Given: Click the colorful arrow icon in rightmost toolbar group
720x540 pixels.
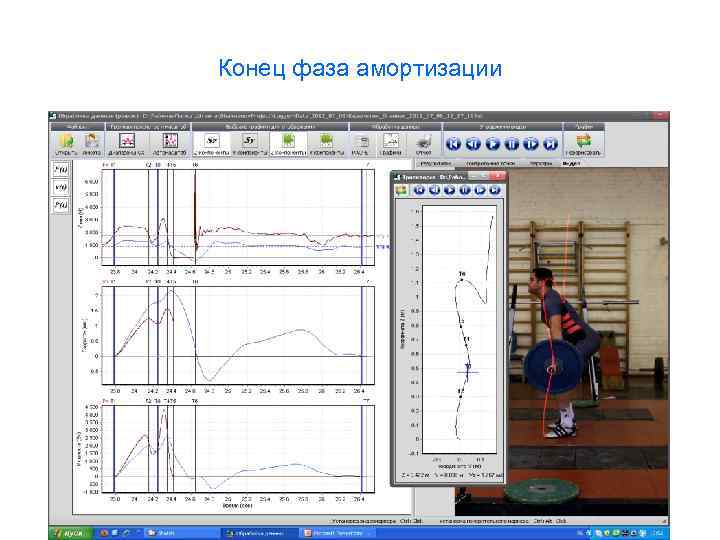Looking at the screenshot, I should tap(584, 141).
